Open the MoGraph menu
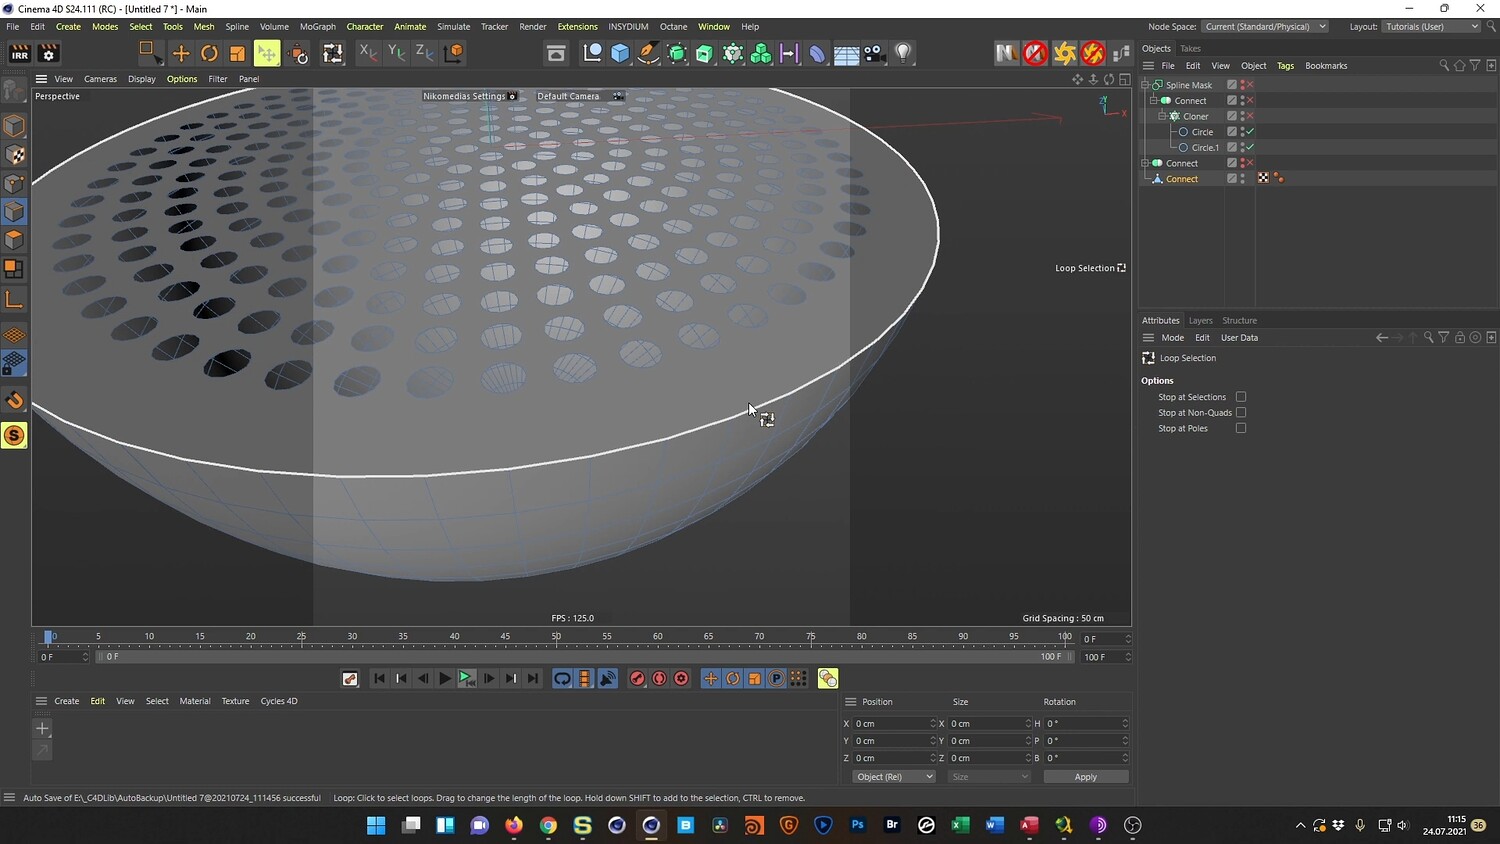1500x844 pixels. point(318,27)
